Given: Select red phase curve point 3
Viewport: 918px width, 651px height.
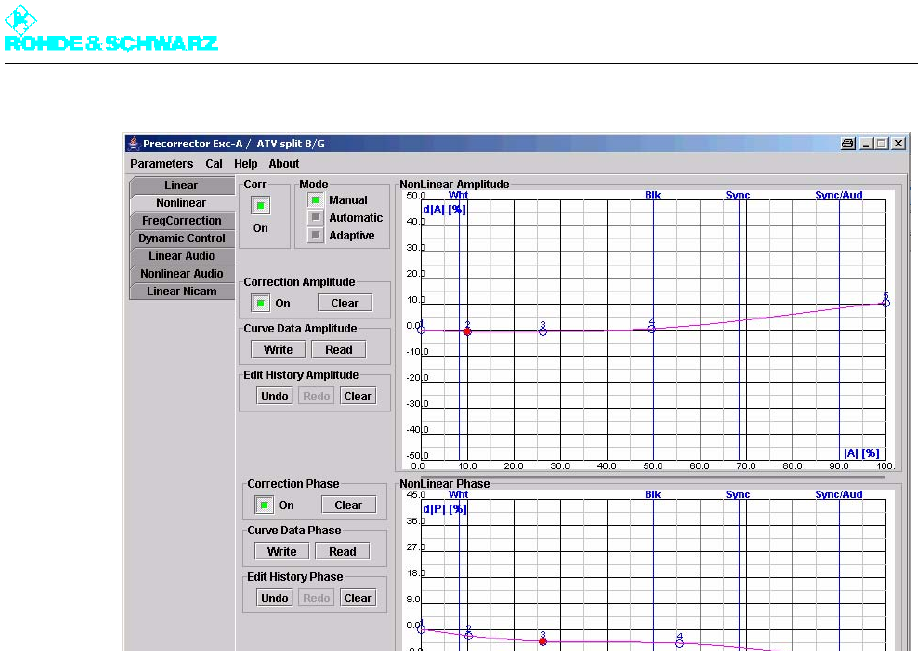Looking at the screenshot, I should click(x=543, y=642).
